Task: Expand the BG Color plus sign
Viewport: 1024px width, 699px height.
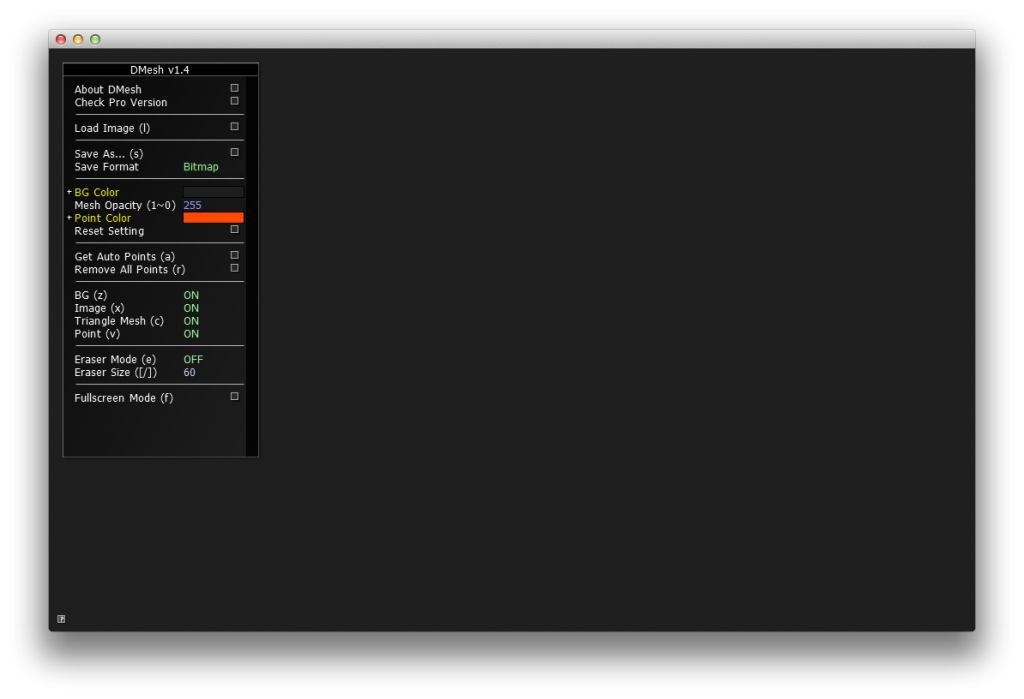Action: [x=69, y=192]
